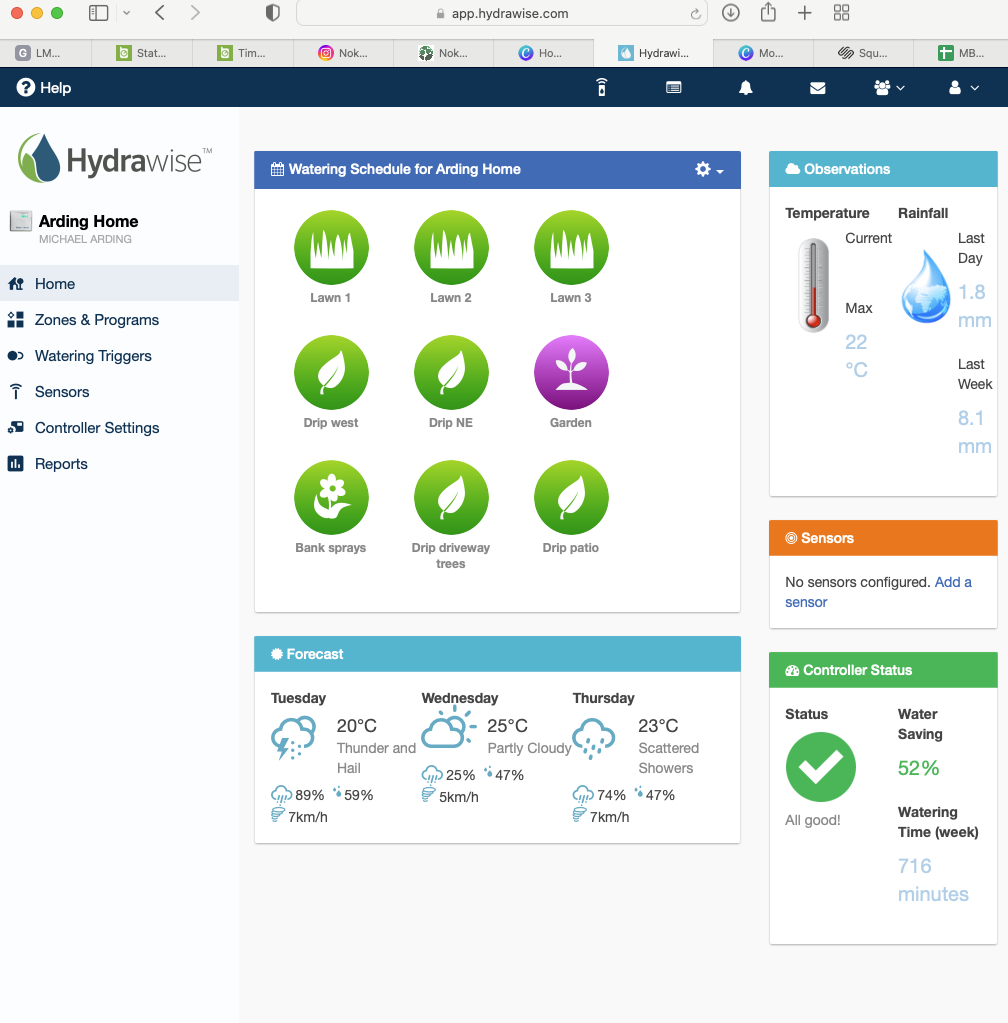Open Safari sidebar chevron dropdown

pyautogui.click(x=125, y=13)
